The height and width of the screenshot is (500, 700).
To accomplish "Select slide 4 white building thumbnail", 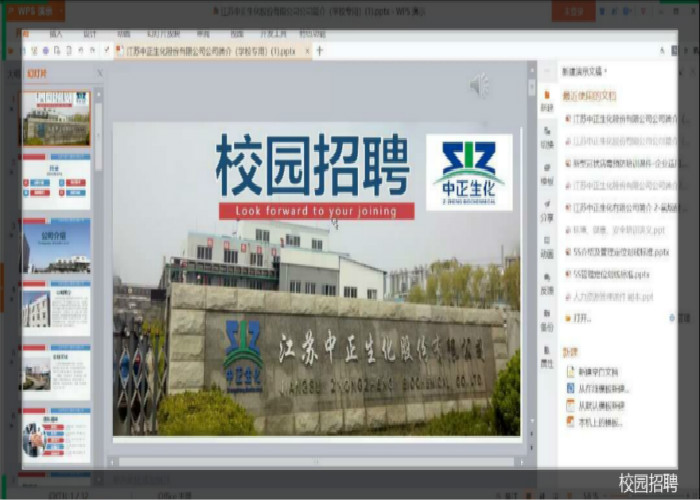I will click(x=56, y=308).
